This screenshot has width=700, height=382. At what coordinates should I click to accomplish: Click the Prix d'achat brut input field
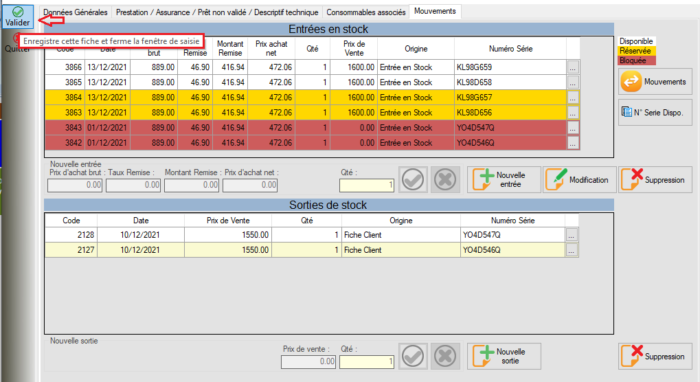pyautogui.click(x=75, y=185)
